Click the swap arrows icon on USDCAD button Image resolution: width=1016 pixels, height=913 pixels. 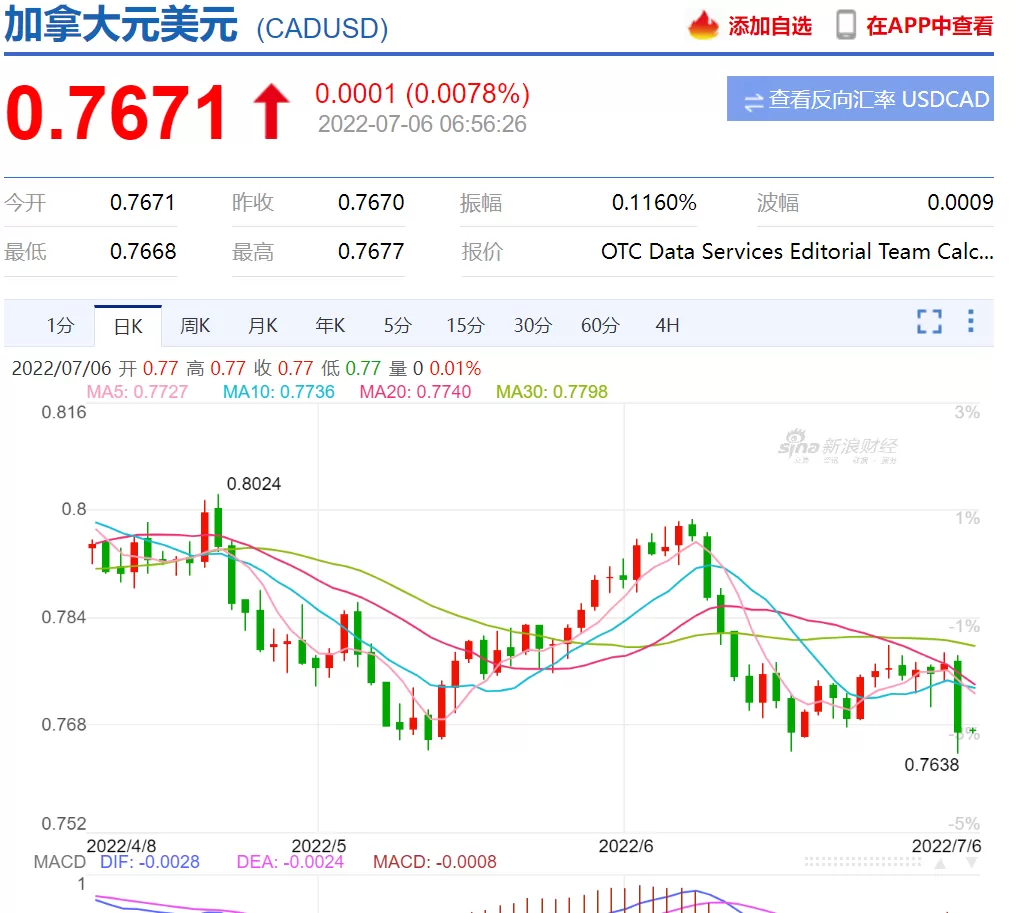(754, 102)
